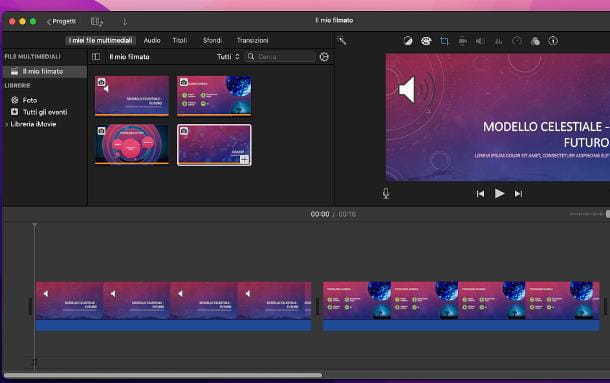Add selected slide with plus button
The image size is (610, 383).
244,160
